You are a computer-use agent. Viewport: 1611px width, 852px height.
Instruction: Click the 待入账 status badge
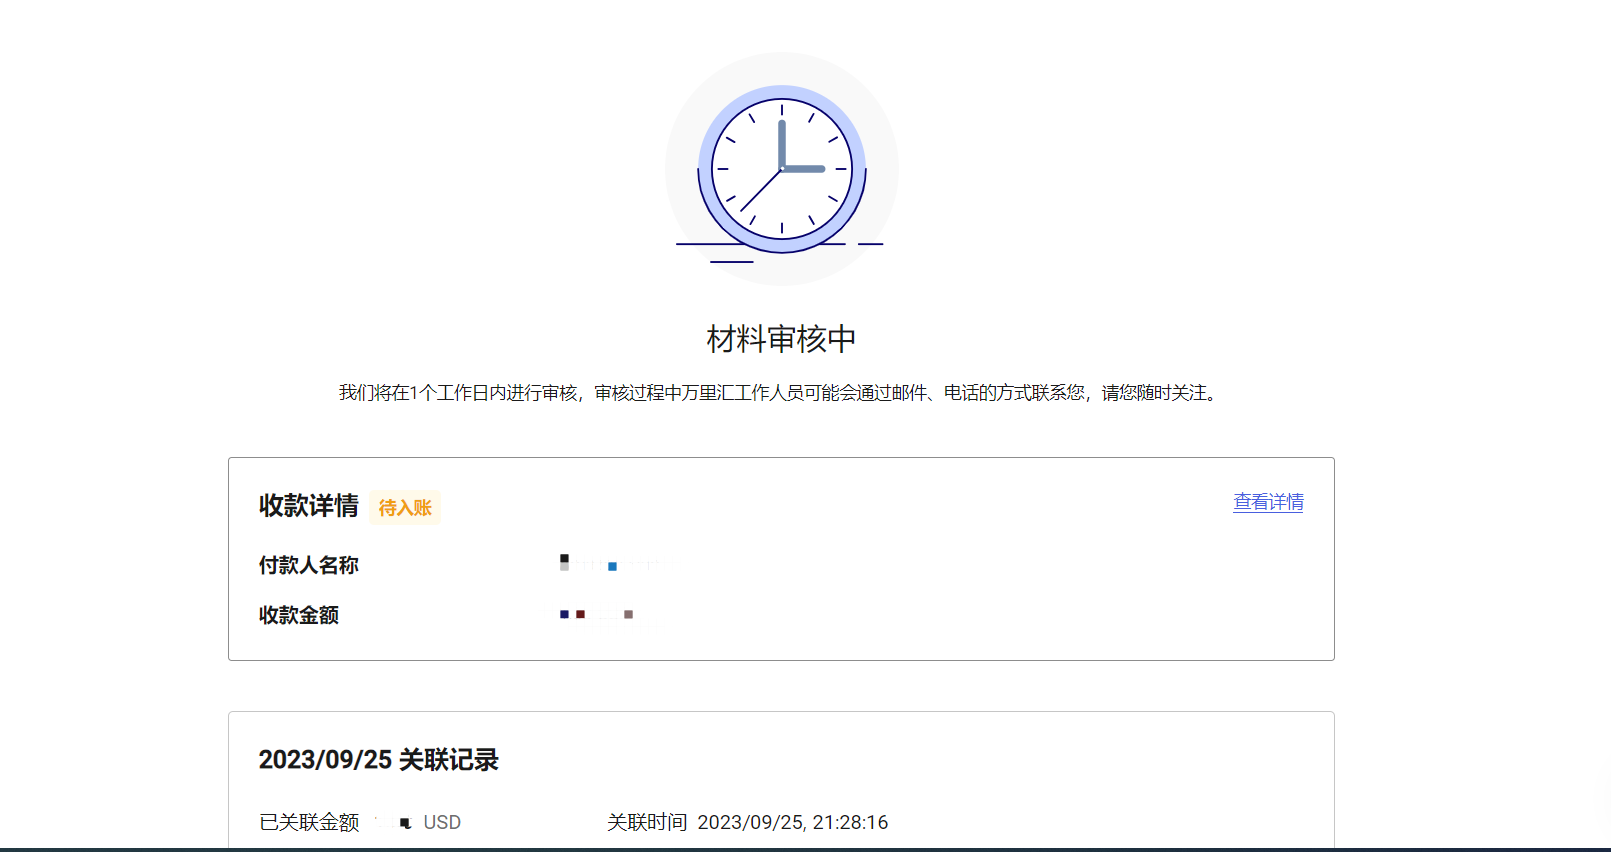[x=405, y=508]
